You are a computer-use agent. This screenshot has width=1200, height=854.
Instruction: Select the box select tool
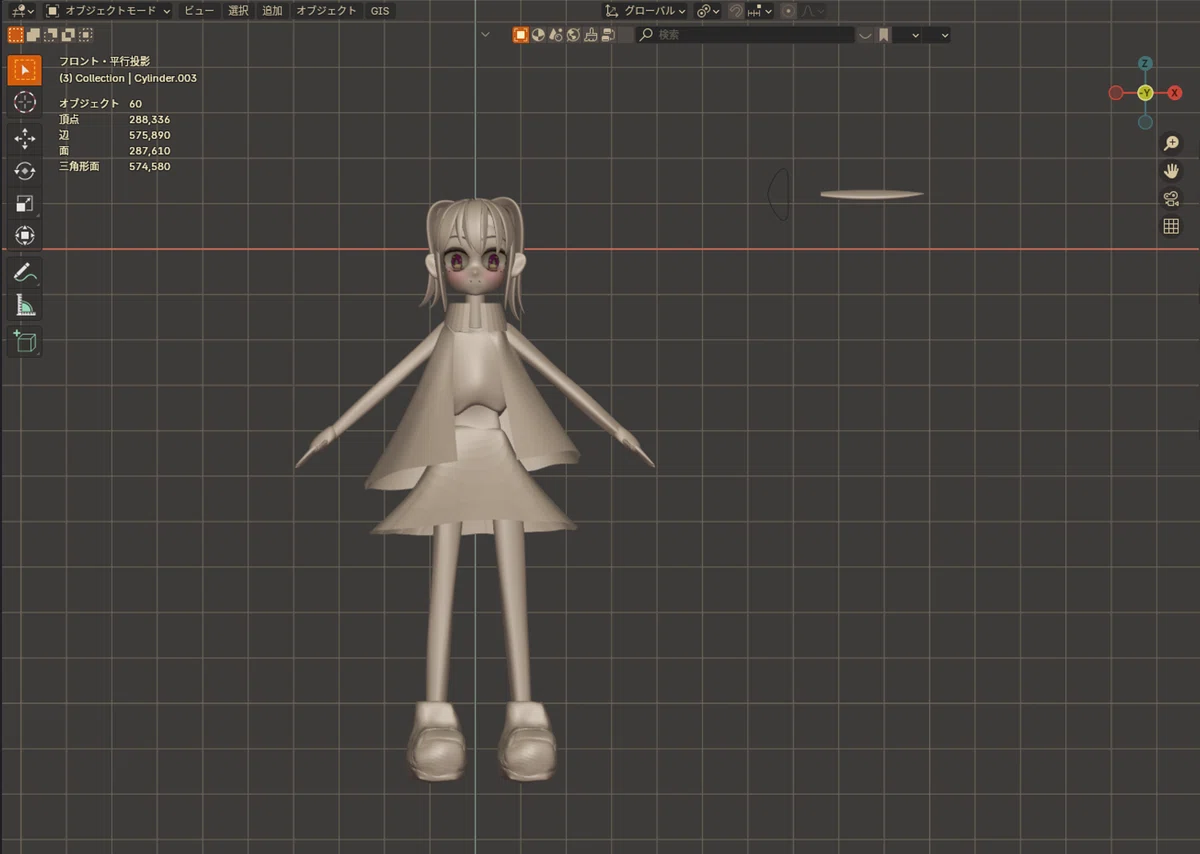pos(25,70)
